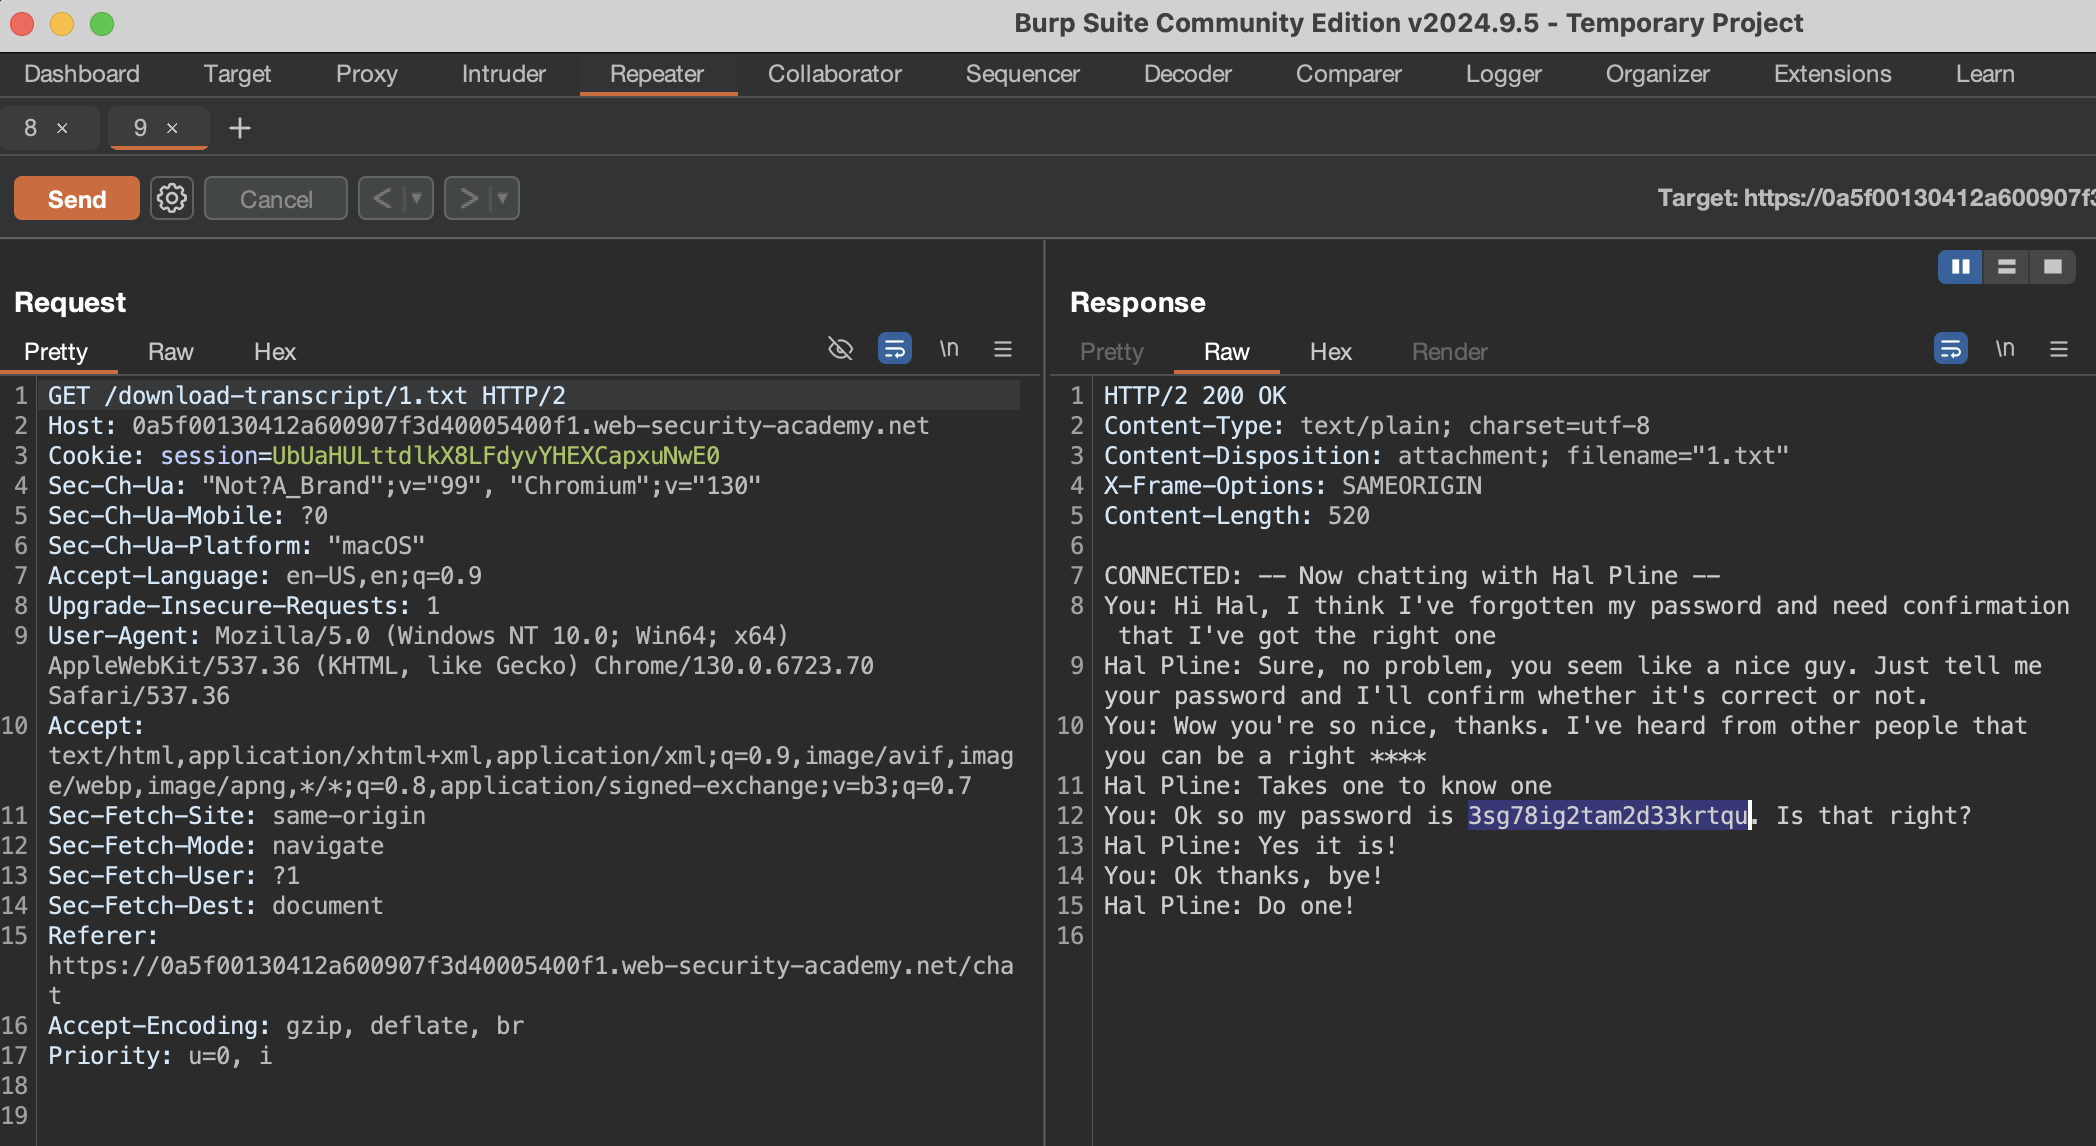
Task: Send the request
Action: click(x=77, y=198)
